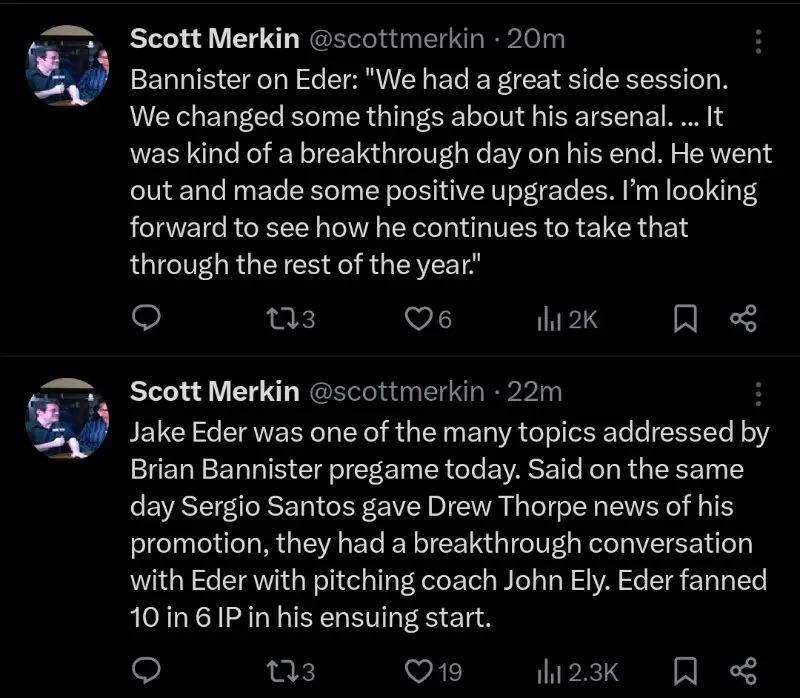Open the 20m timestamp of the first tweet

coord(536,39)
